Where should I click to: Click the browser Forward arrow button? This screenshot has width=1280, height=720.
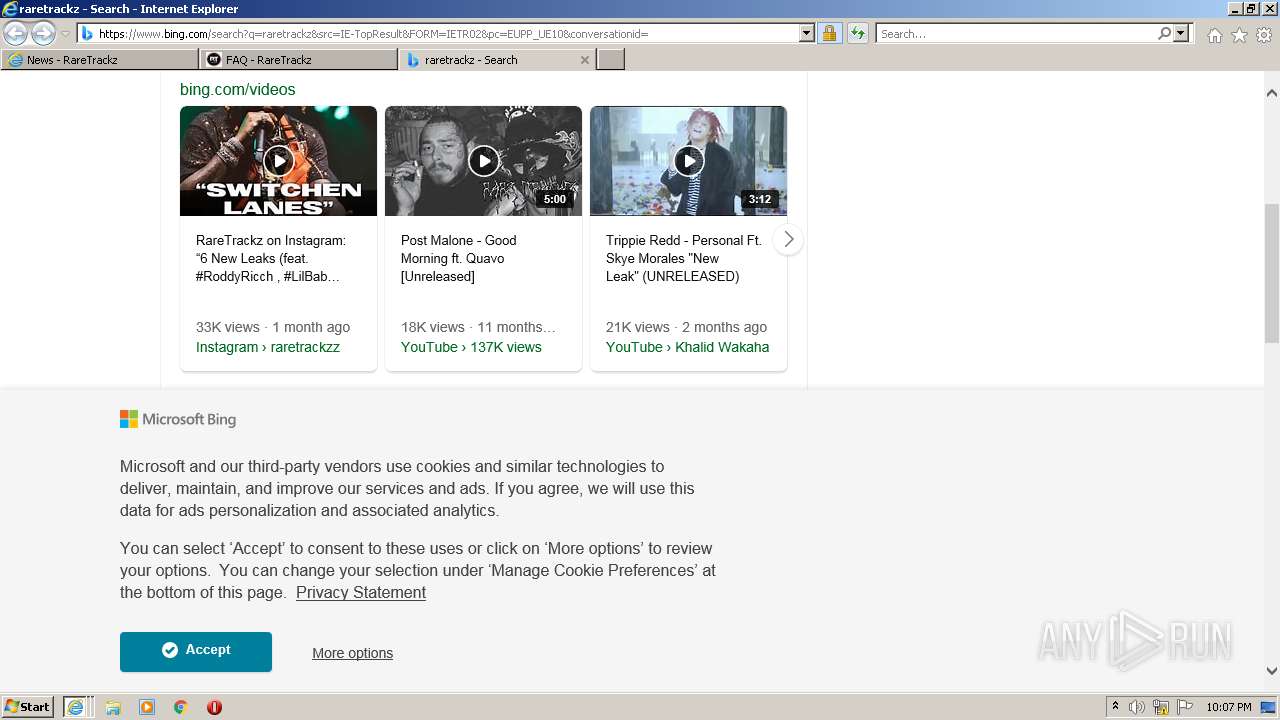pos(43,33)
